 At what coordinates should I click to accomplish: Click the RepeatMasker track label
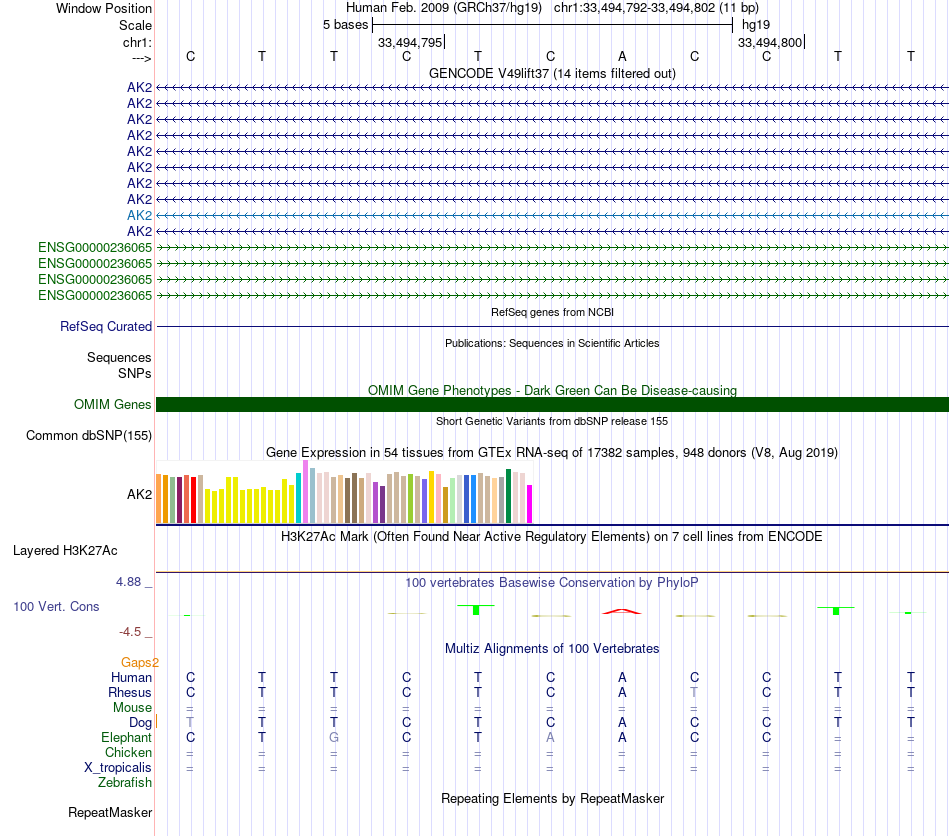pyautogui.click(x=110, y=812)
